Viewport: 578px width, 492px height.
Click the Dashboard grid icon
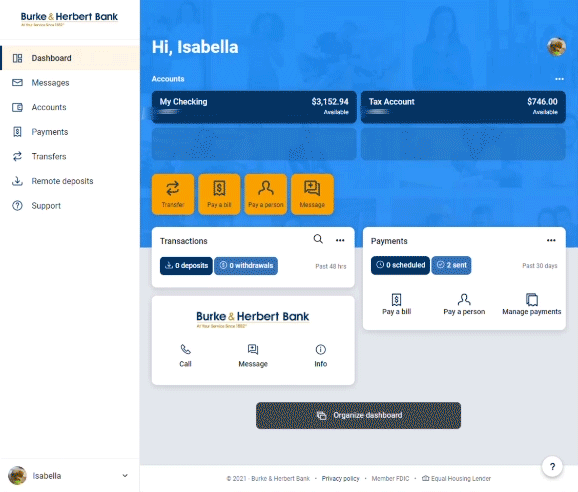tap(17, 58)
